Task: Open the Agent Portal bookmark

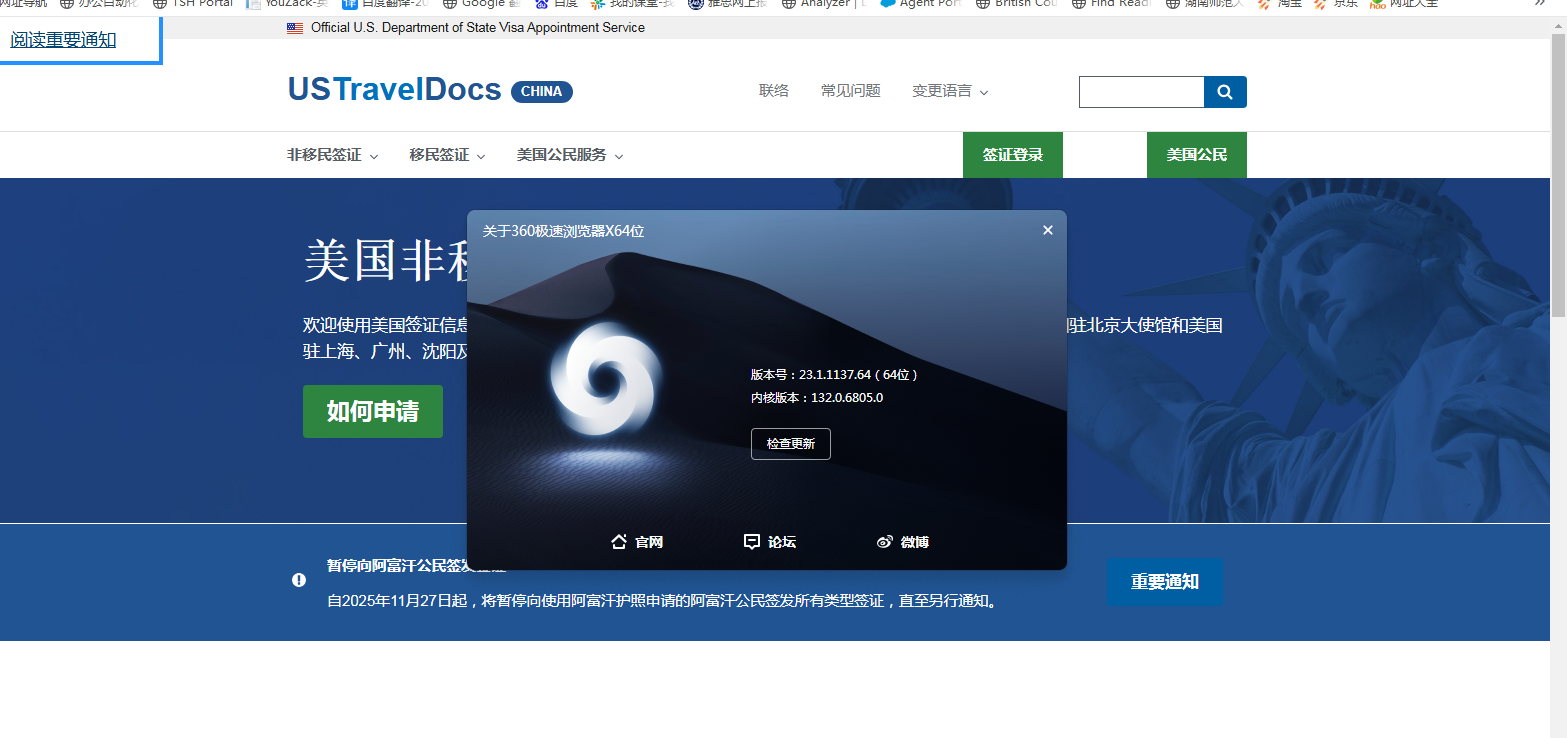Action: [921, 4]
